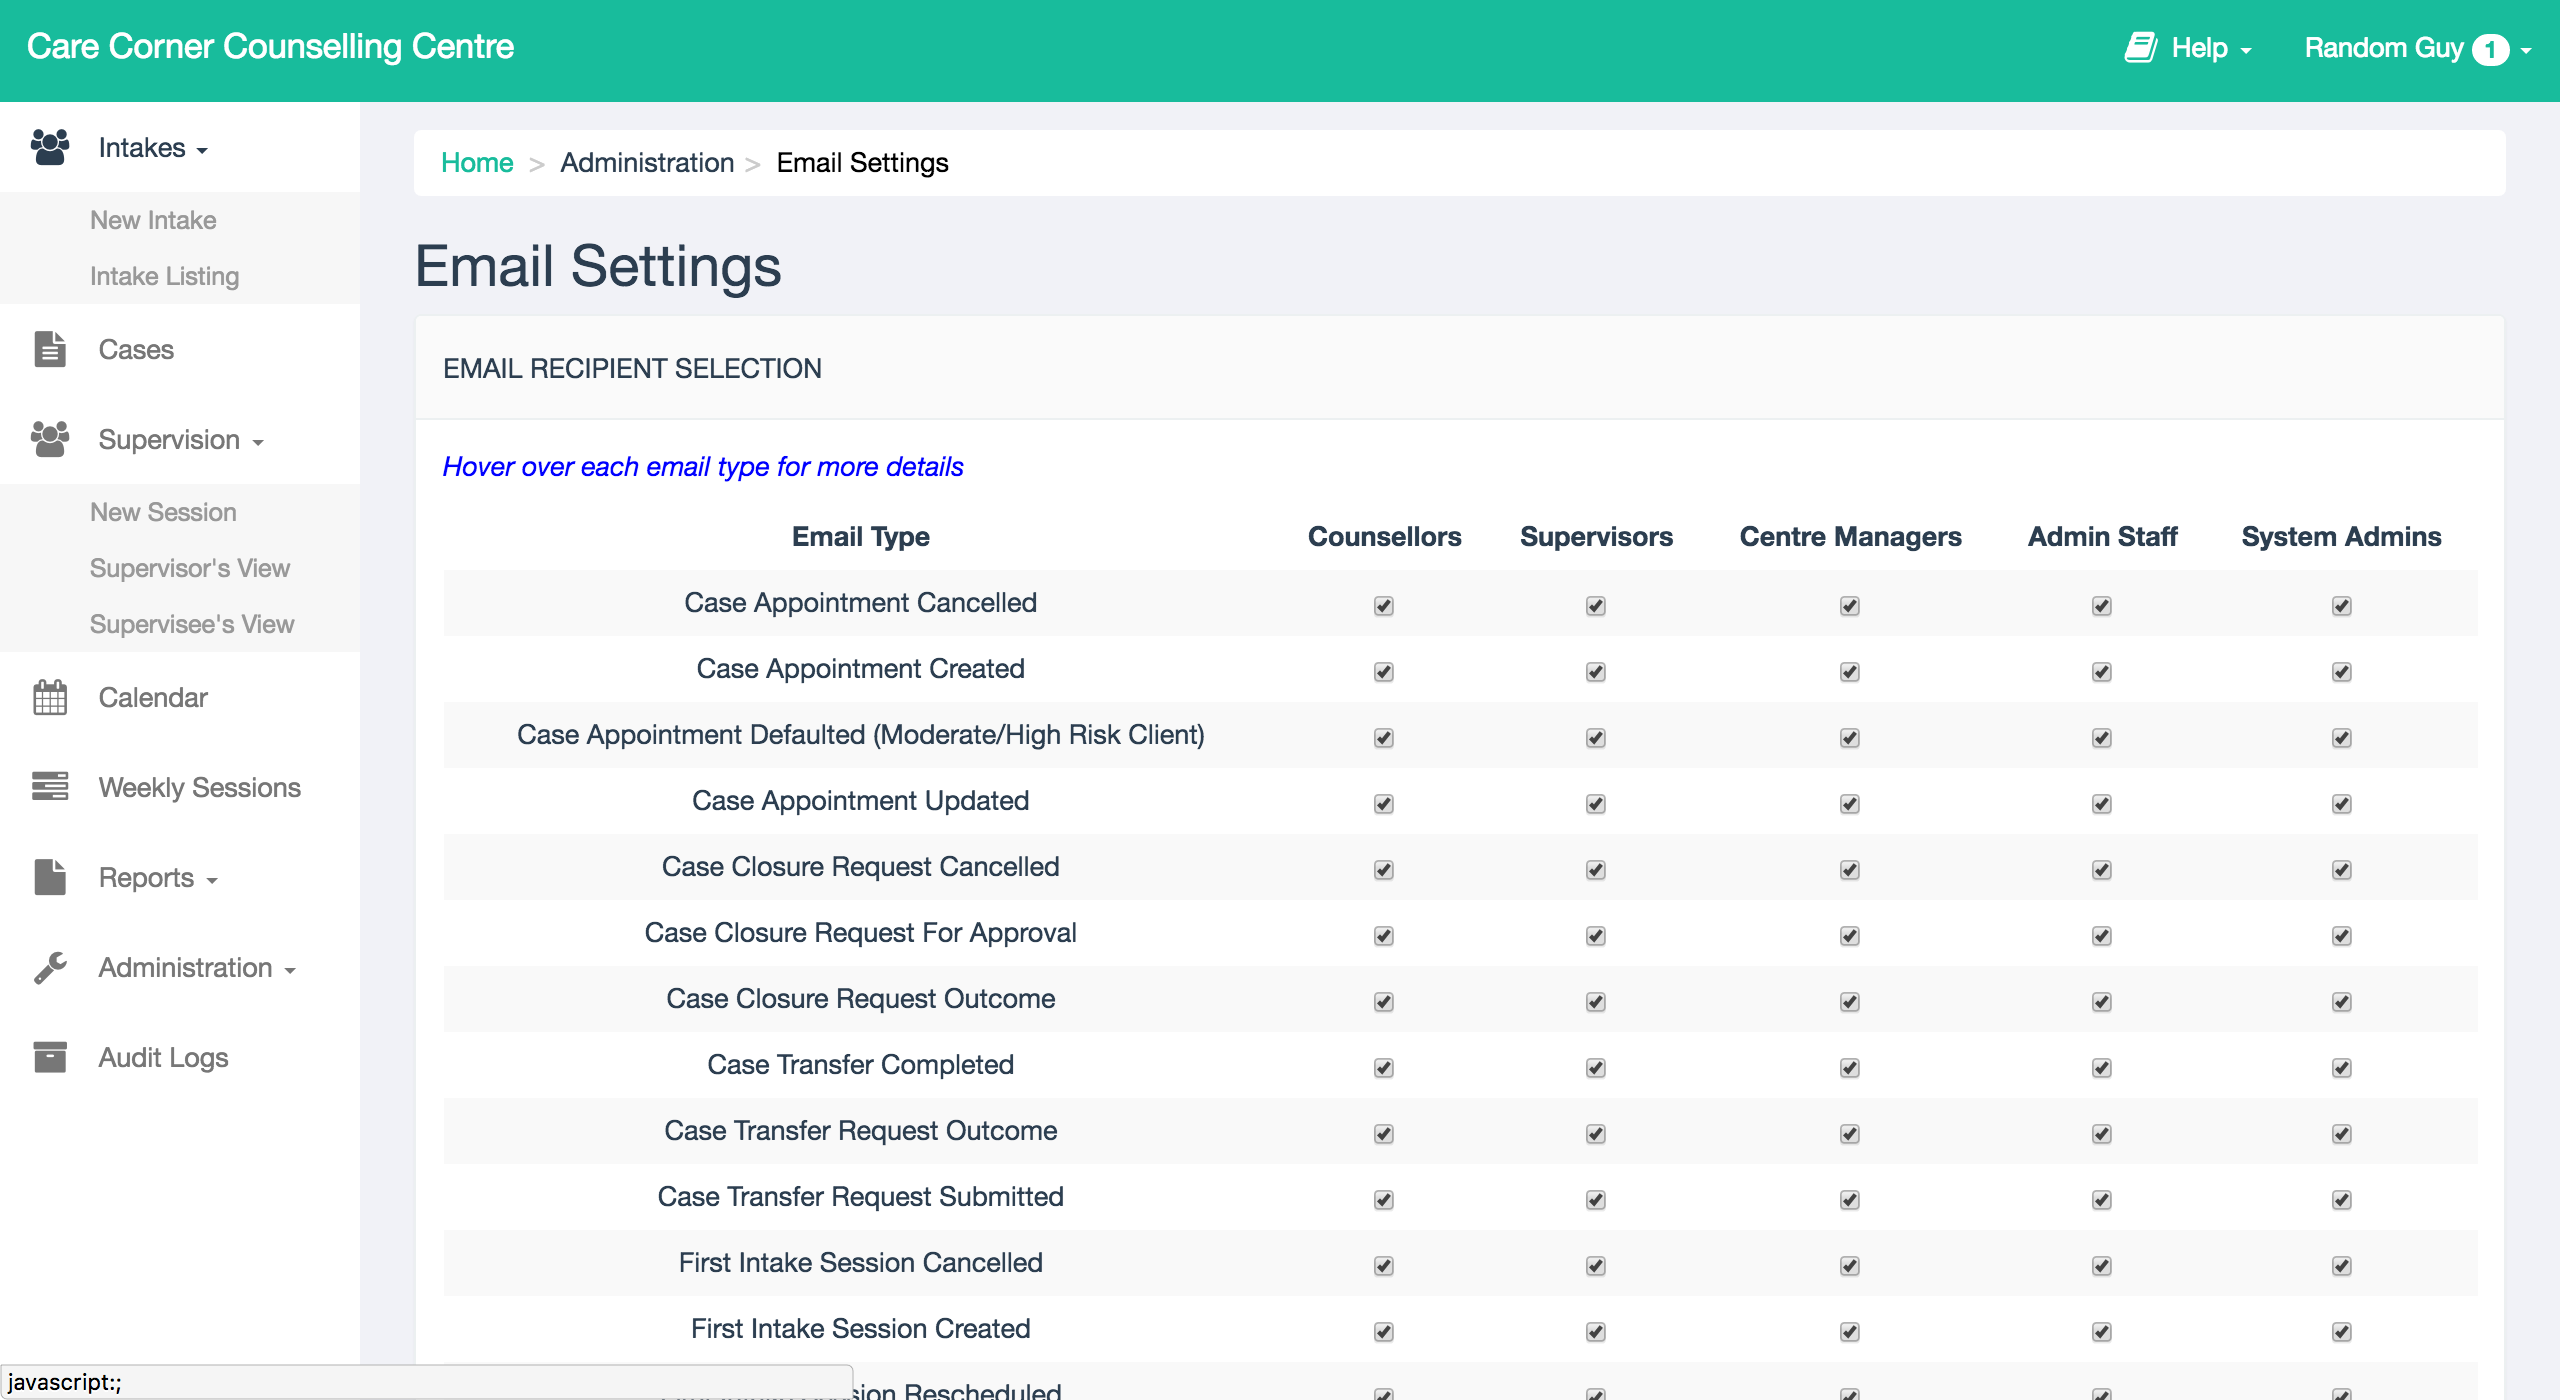Go to Cases in the sidebar

(136, 349)
